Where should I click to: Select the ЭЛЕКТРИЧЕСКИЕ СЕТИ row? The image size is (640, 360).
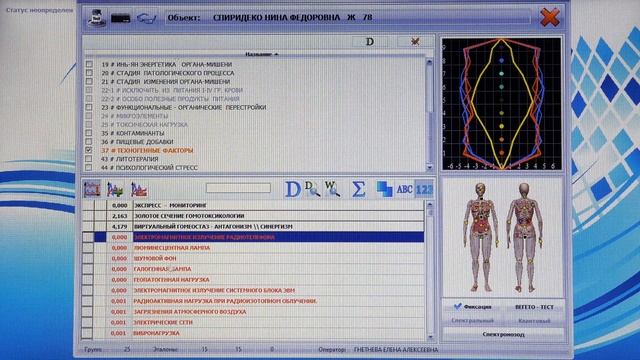253,322
